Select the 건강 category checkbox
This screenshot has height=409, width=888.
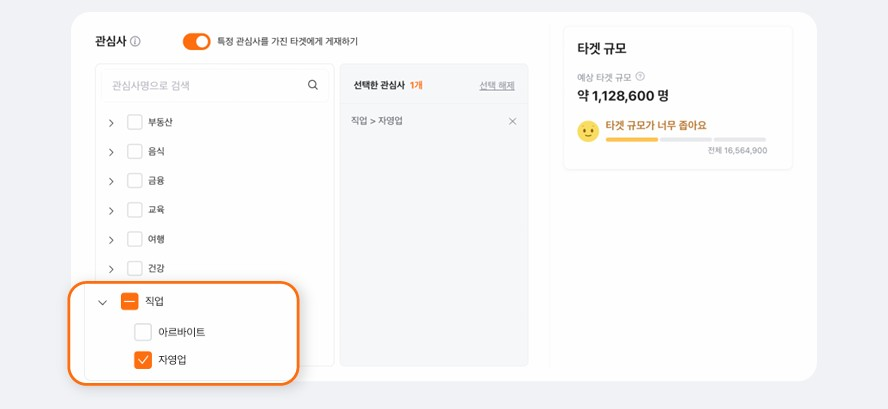click(135, 269)
